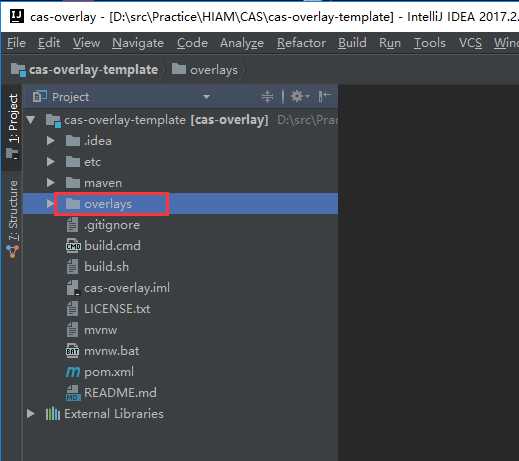The width and height of the screenshot is (519, 461).
Task: Open the Navigate menu
Action: (138, 43)
